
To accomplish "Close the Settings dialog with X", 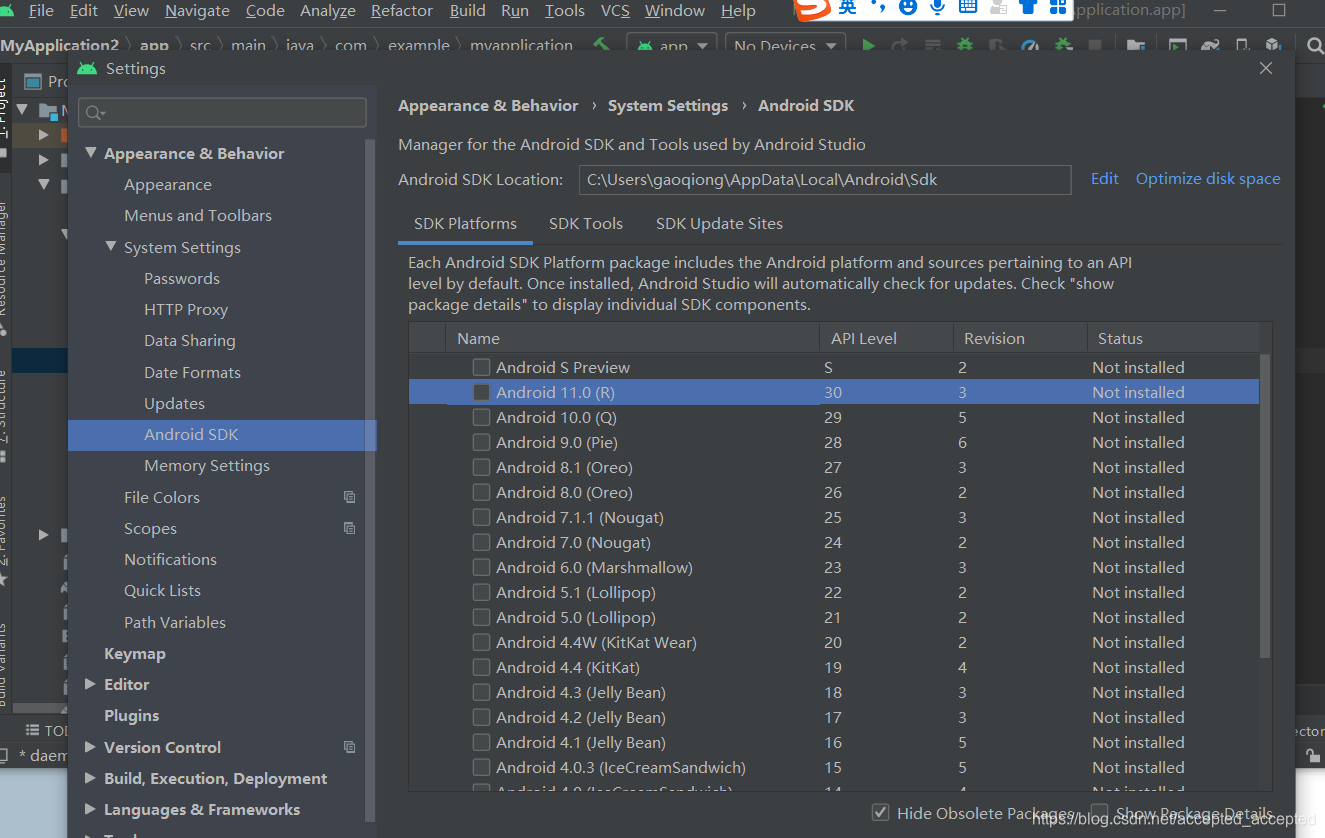I will coord(1266,68).
